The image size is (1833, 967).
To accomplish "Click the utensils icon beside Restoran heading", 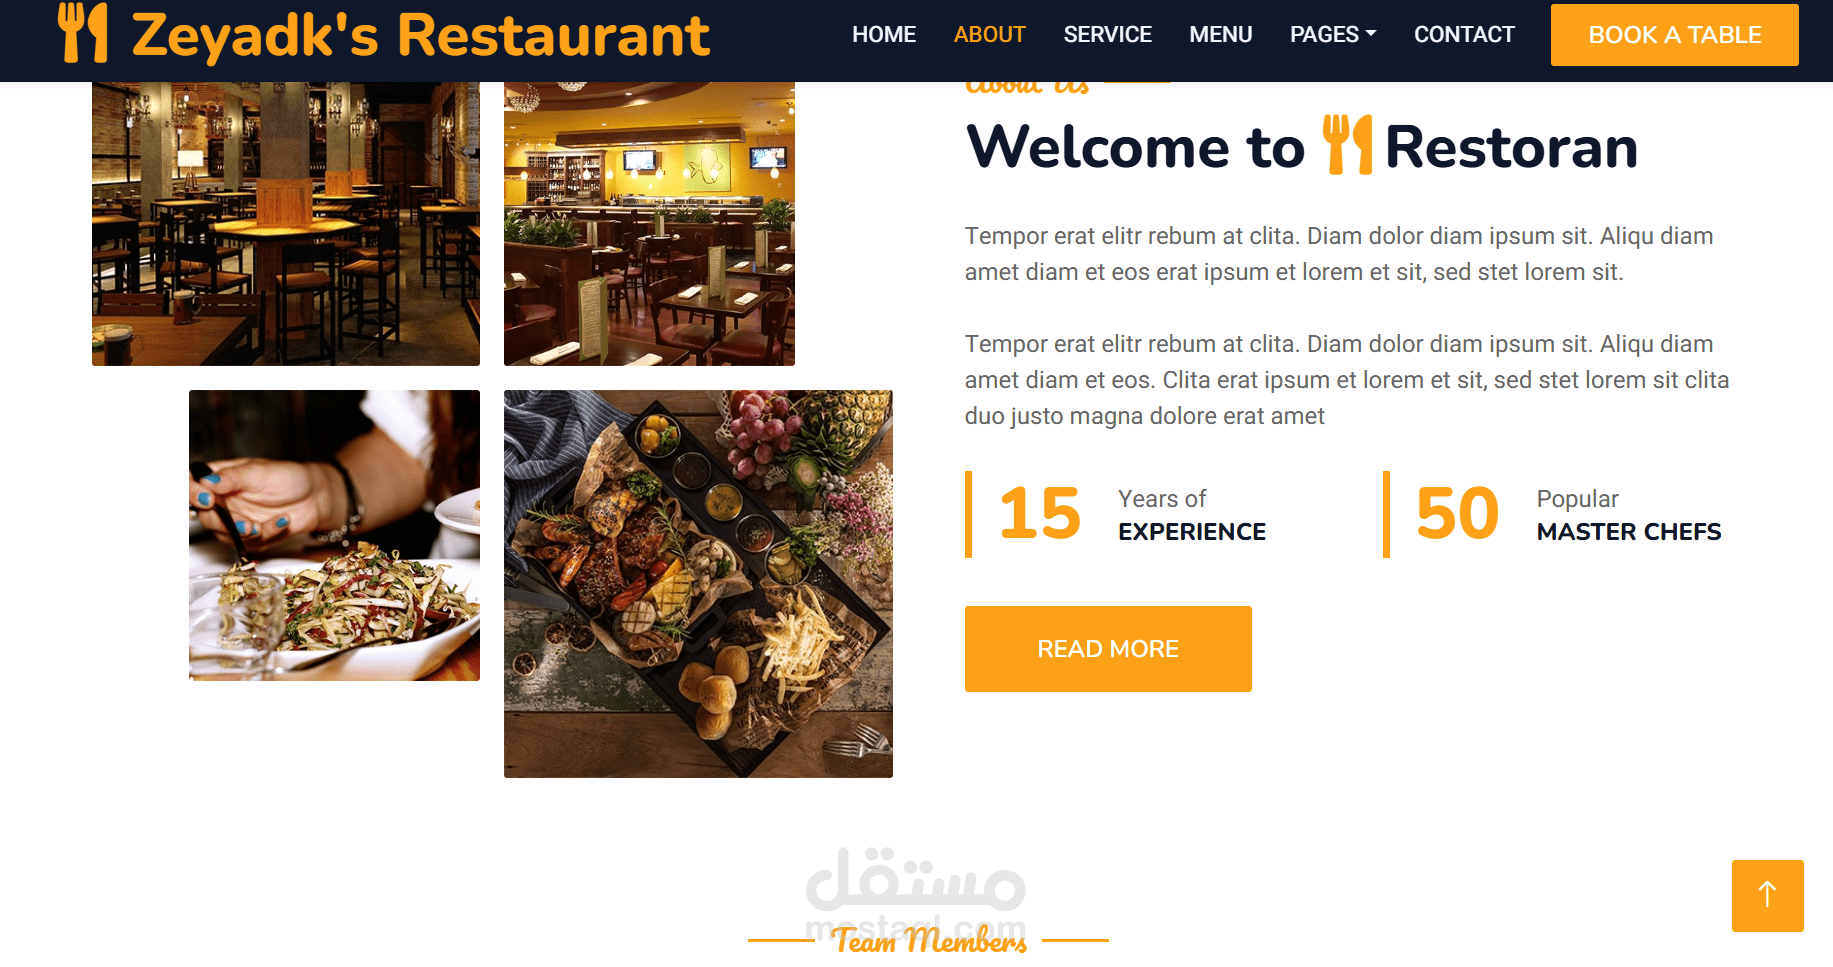I will click(x=1347, y=145).
